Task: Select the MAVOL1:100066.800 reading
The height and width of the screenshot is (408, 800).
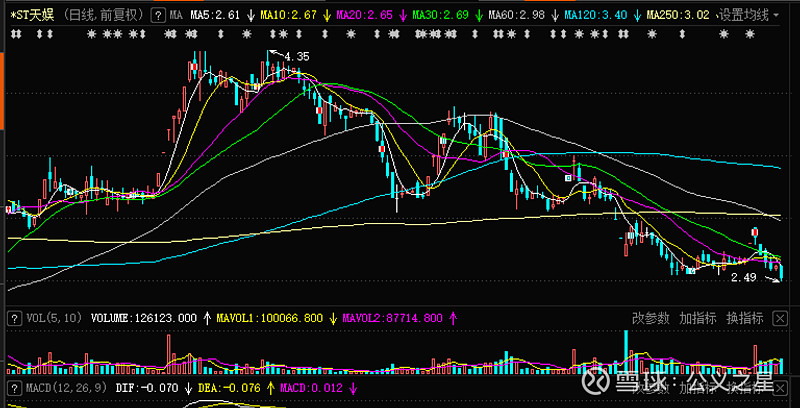Action: coord(269,319)
